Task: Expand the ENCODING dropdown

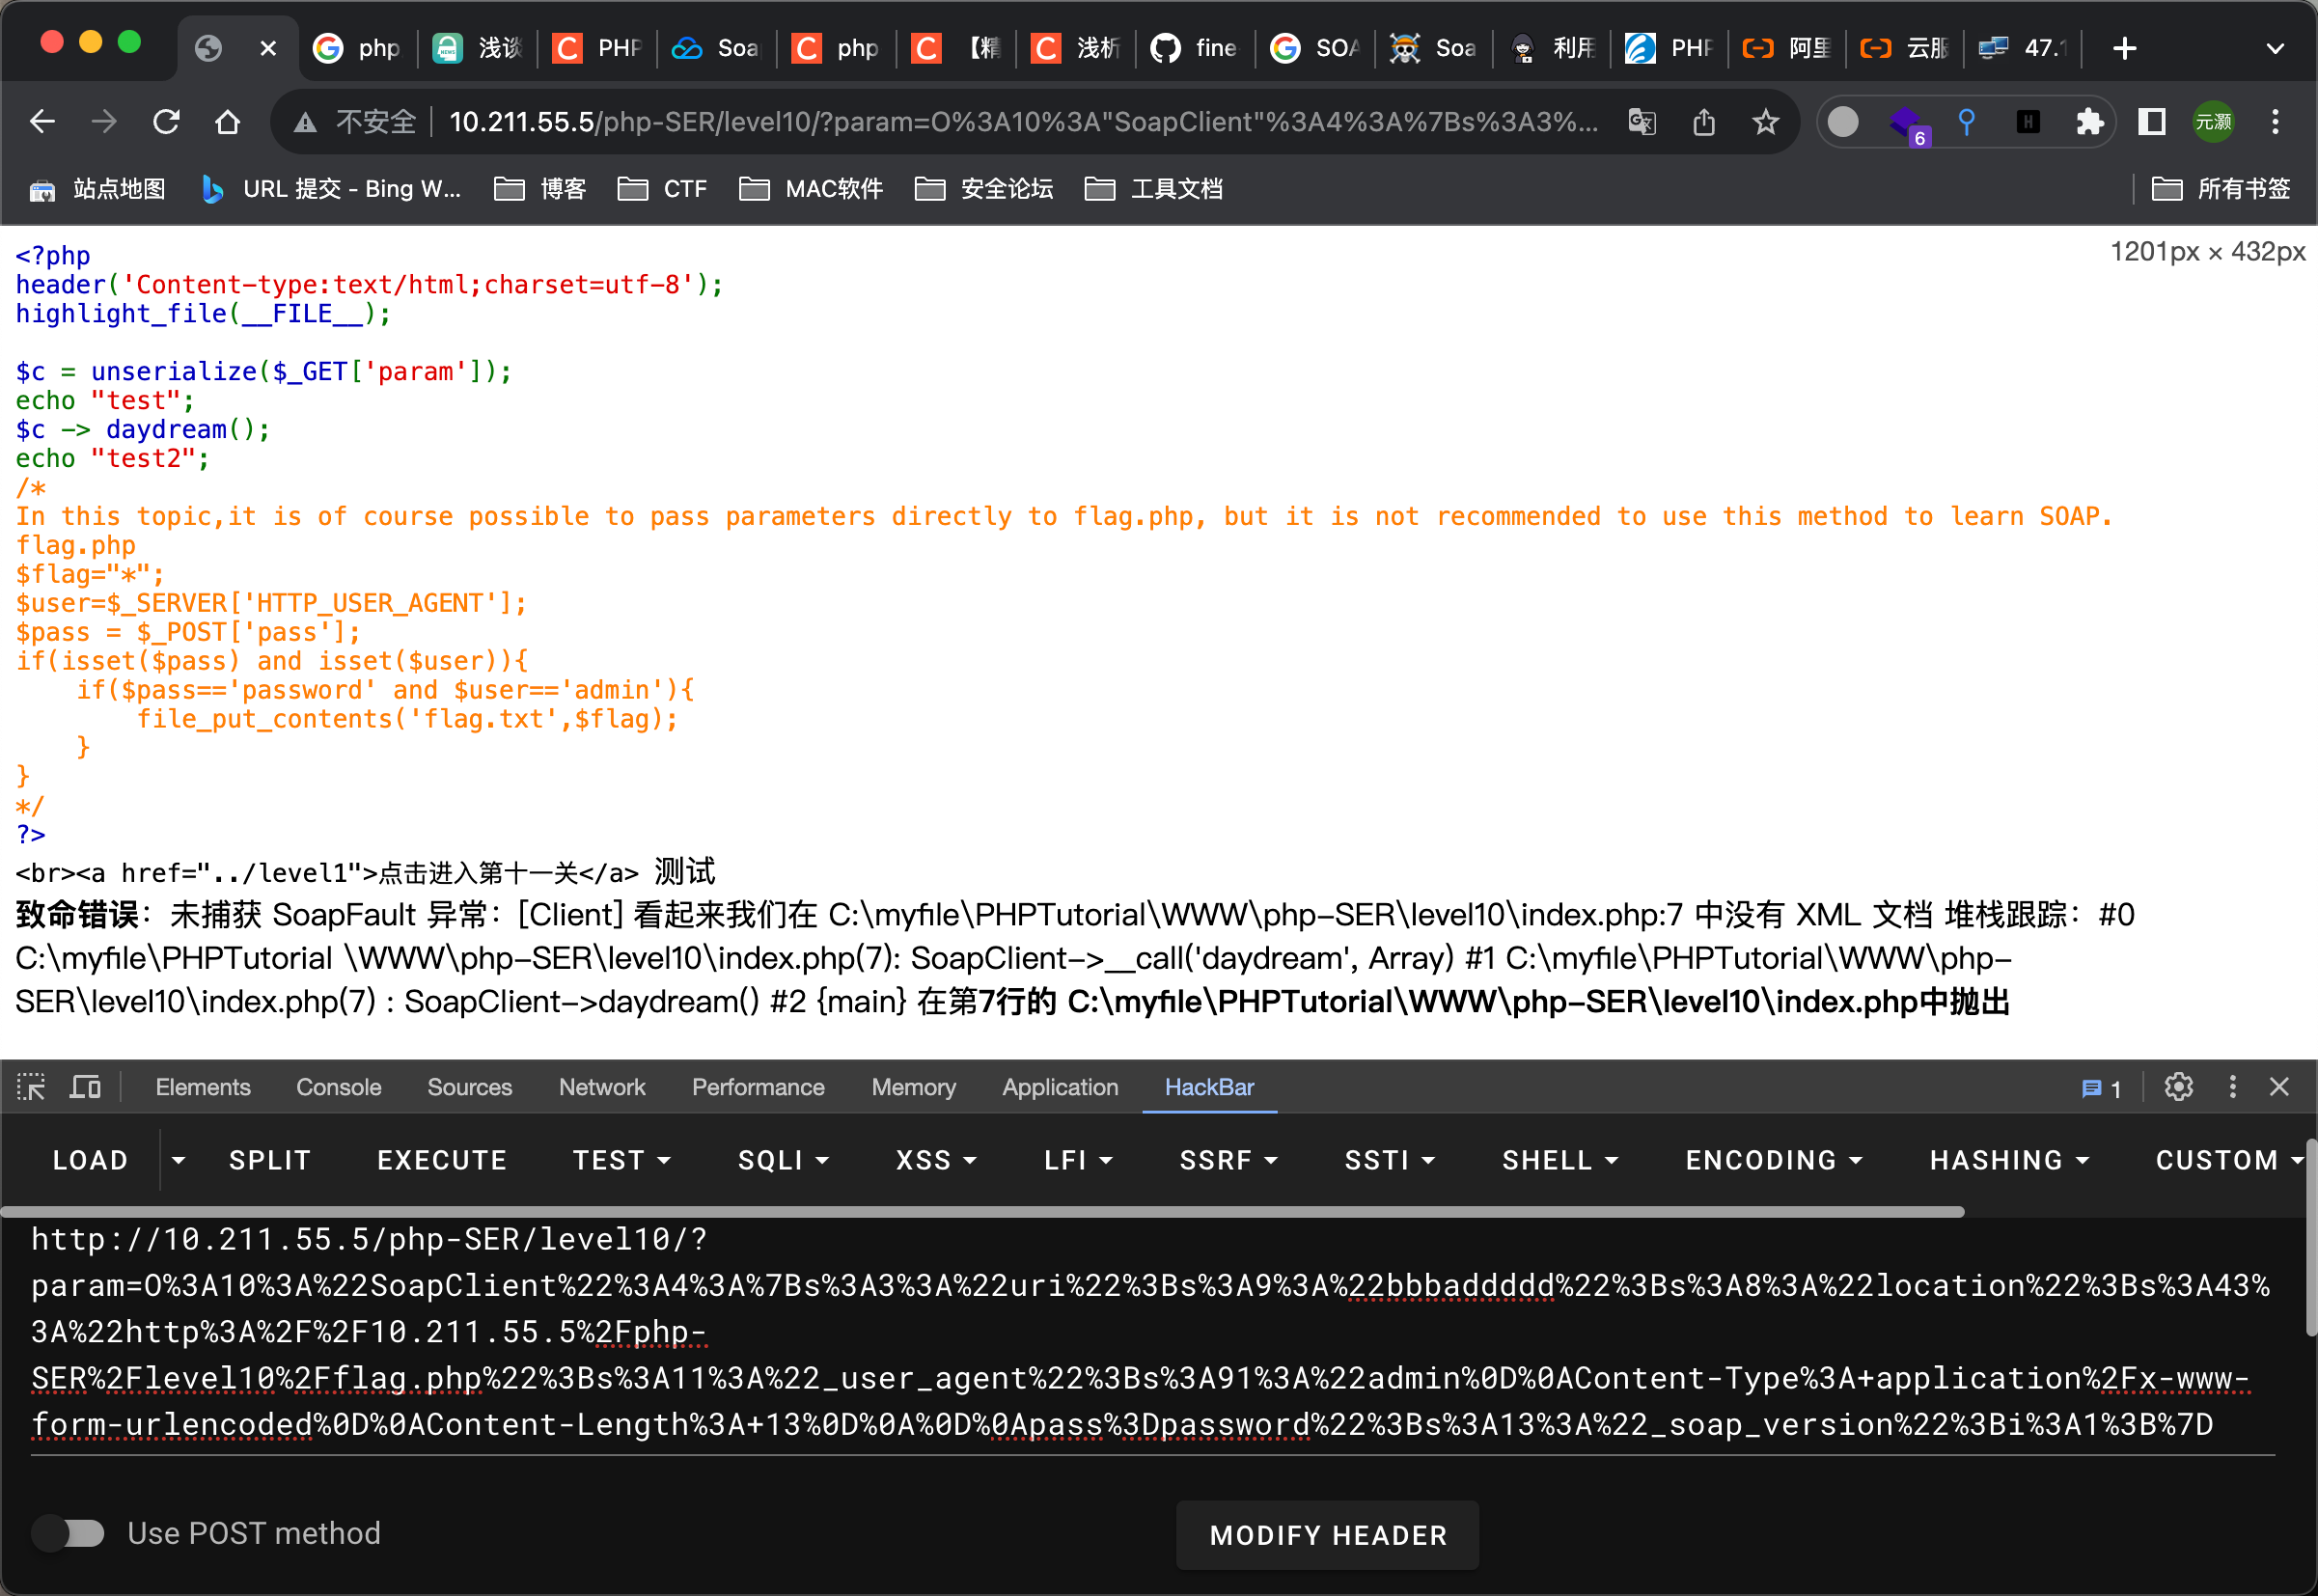Action: (x=1774, y=1160)
